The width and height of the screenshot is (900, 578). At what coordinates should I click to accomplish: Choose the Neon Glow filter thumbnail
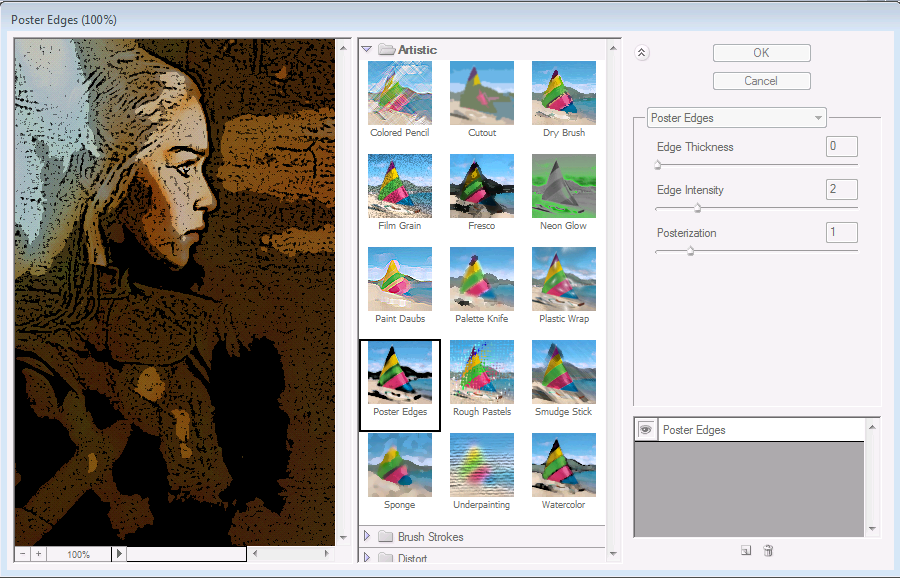click(x=564, y=187)
